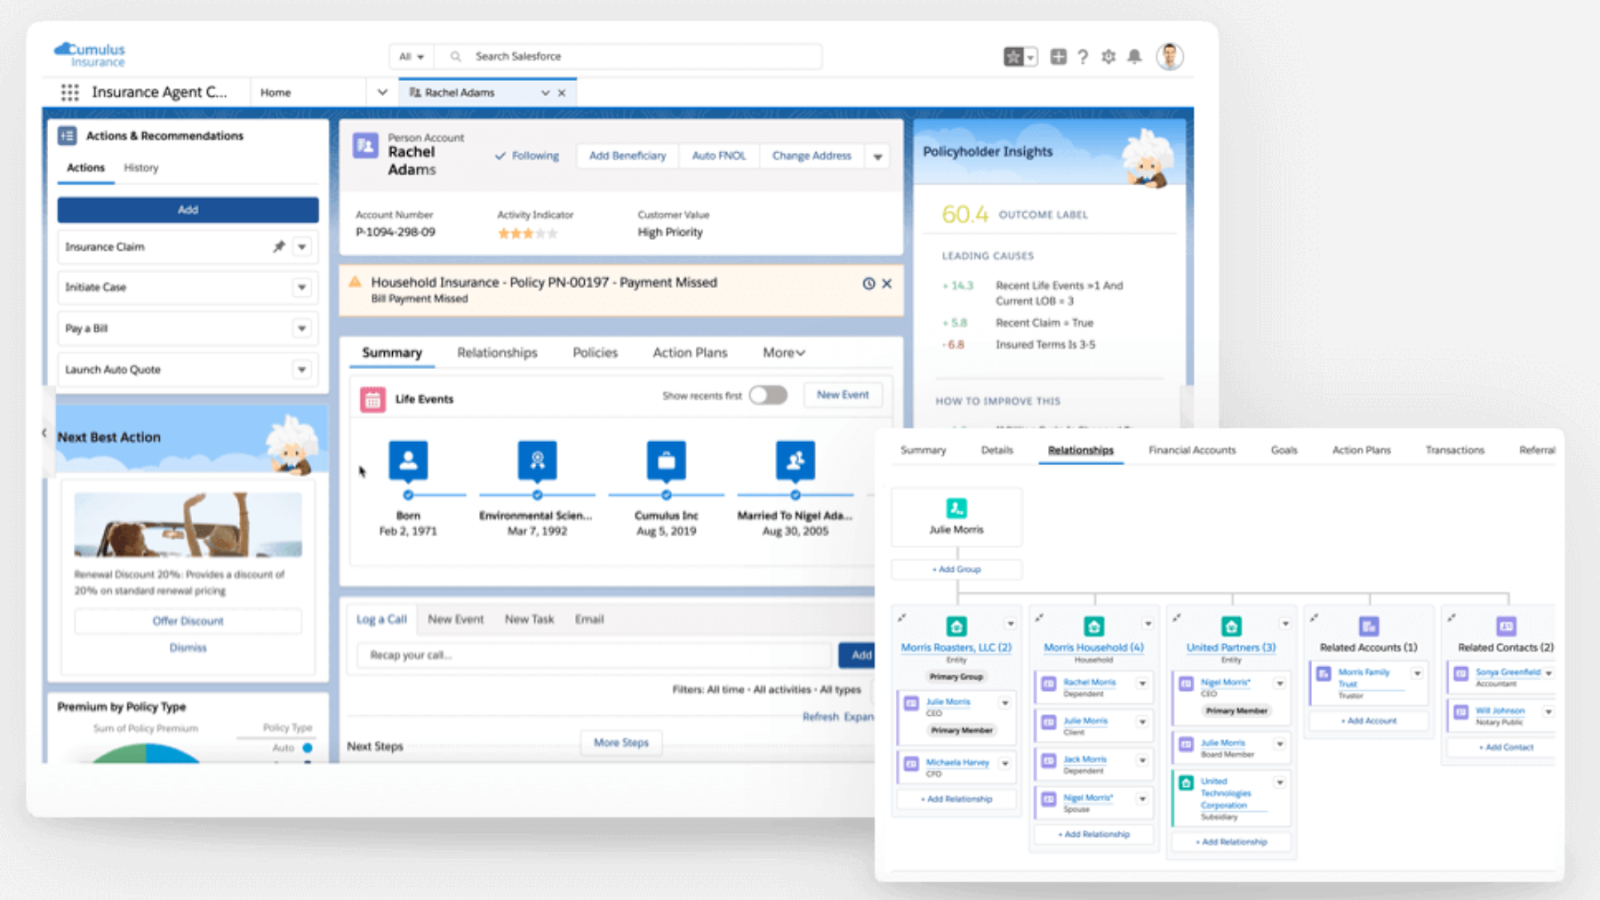Viewport: 1600px width, 900px height.
Task: Snooze the Payment Missed alert clock icon
Action: [869, 284]
